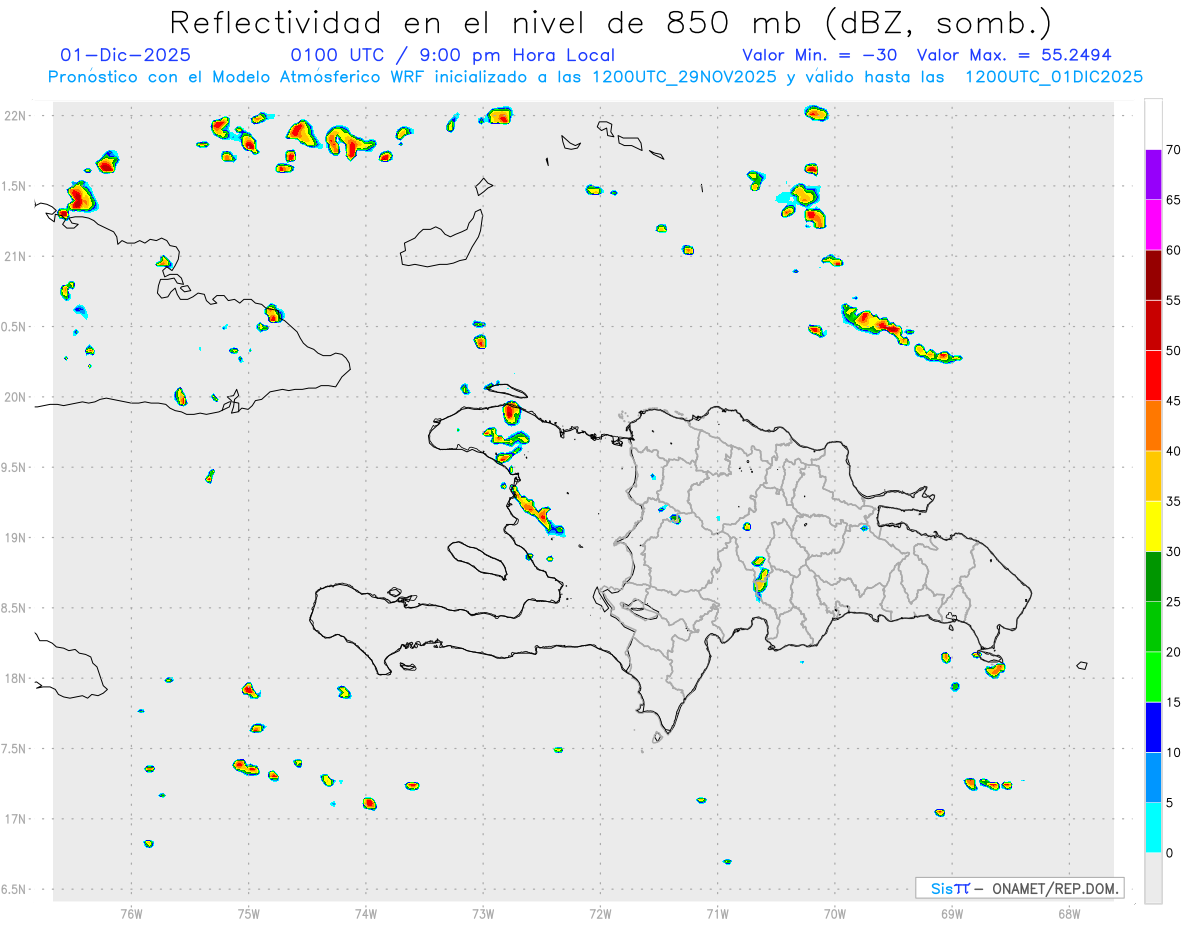Click the "74W" longitude axis label
Image resolution: width=1200 pixels, height=927 pixels.
coord(366,913)
